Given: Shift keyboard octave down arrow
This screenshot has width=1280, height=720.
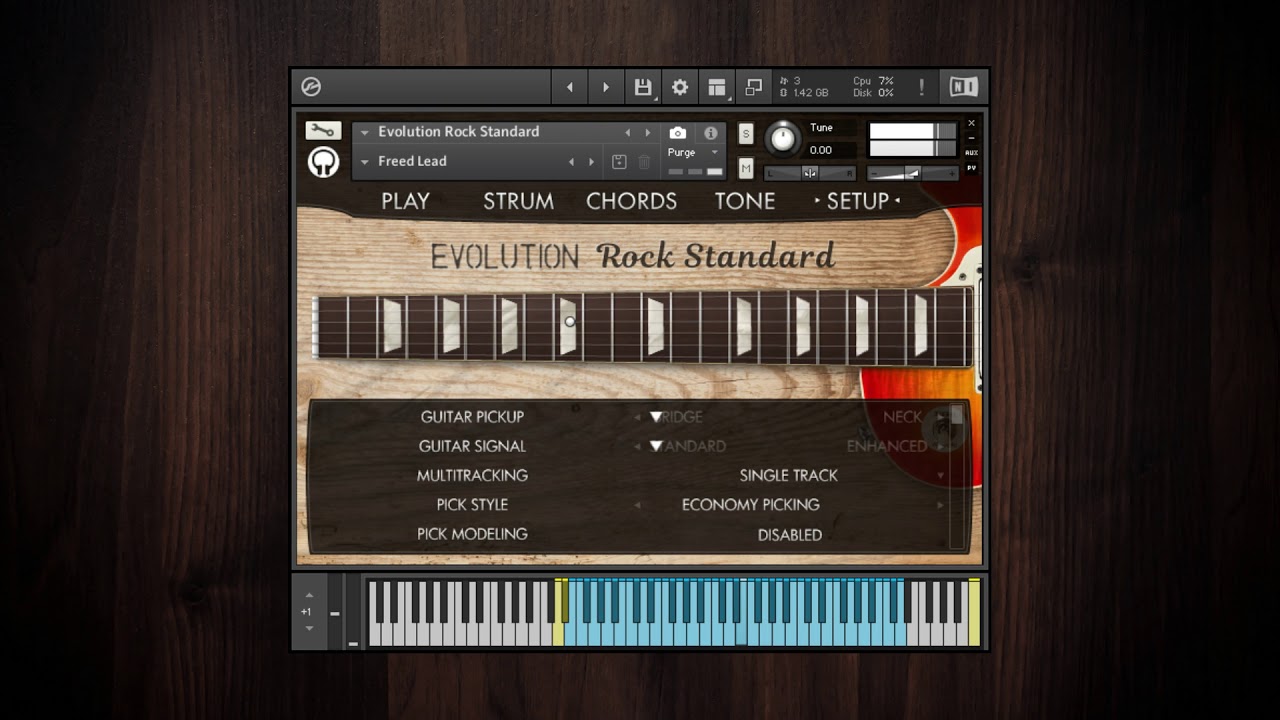Looking at the screenshot, I should tap(309, 628).
